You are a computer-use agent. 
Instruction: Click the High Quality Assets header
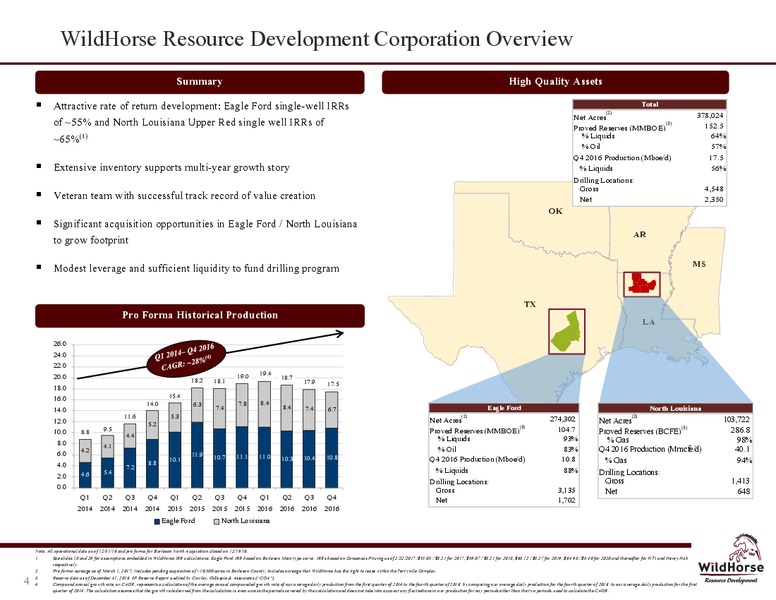click(555, 82)
